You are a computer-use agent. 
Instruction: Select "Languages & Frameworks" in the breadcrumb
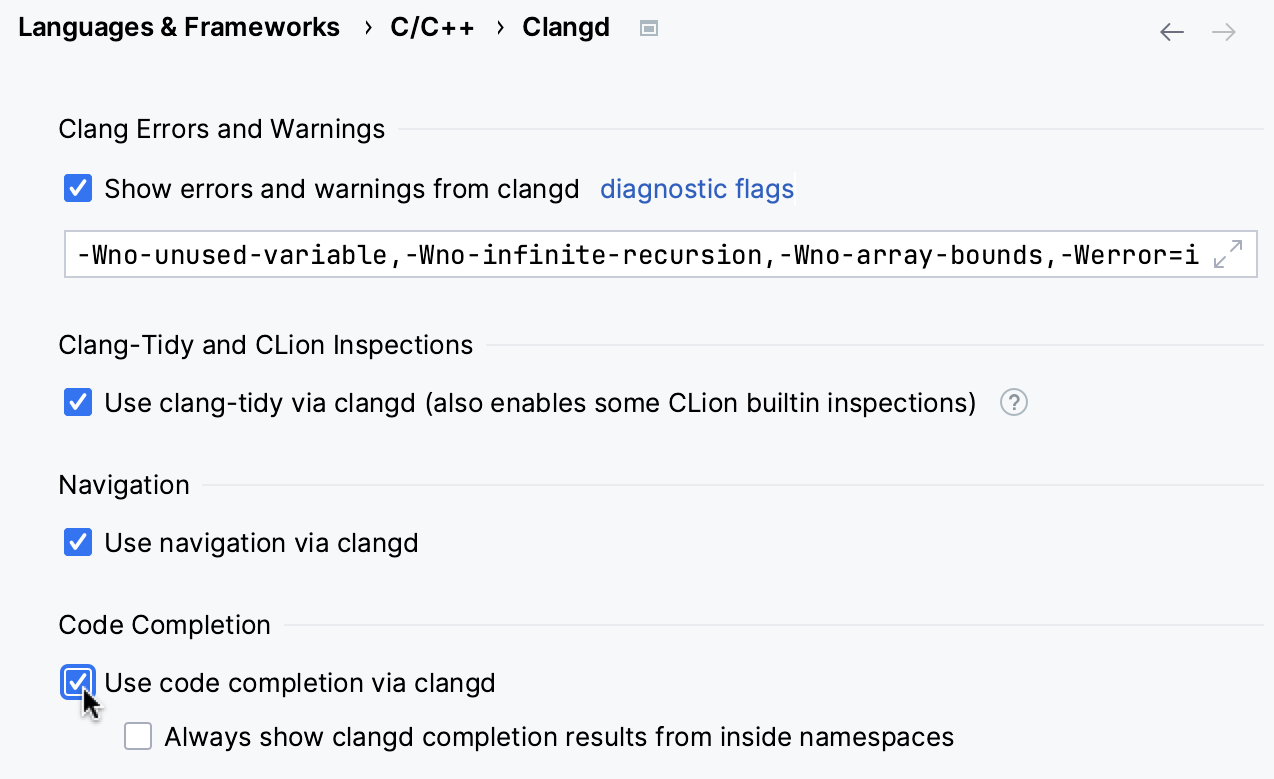pos(179,27)
